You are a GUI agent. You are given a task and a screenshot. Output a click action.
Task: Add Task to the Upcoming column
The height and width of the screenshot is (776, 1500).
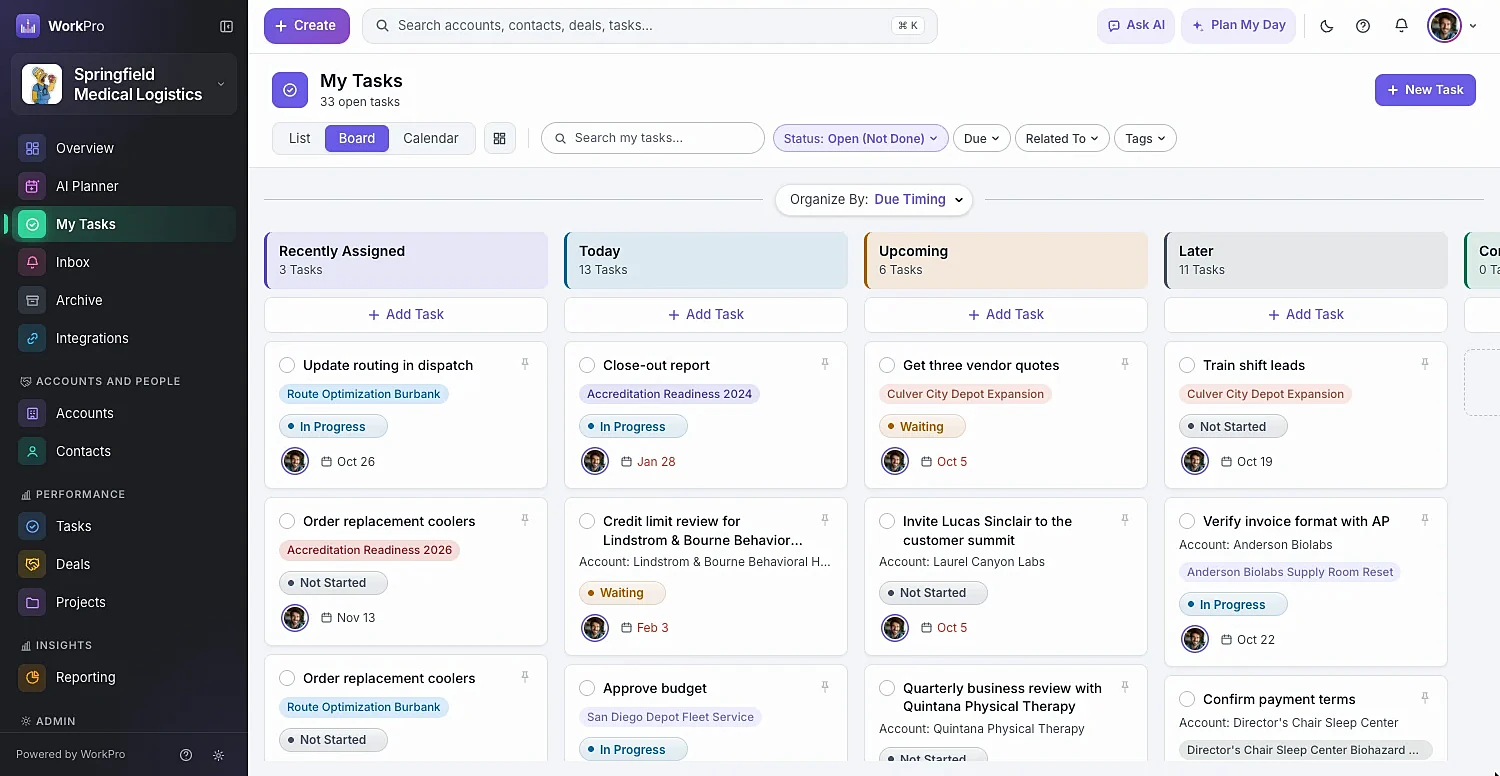[1006, 314]
